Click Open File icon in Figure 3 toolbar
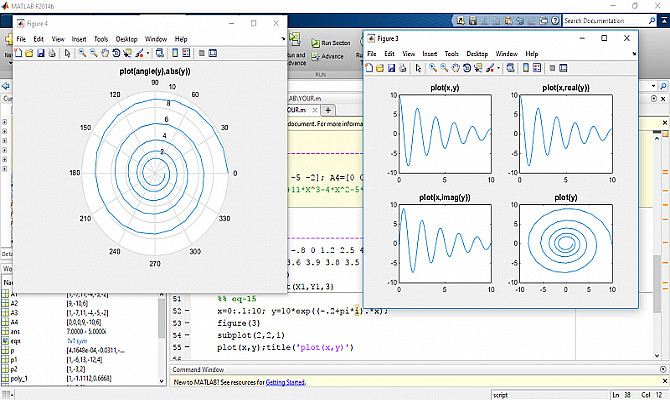 380,68
